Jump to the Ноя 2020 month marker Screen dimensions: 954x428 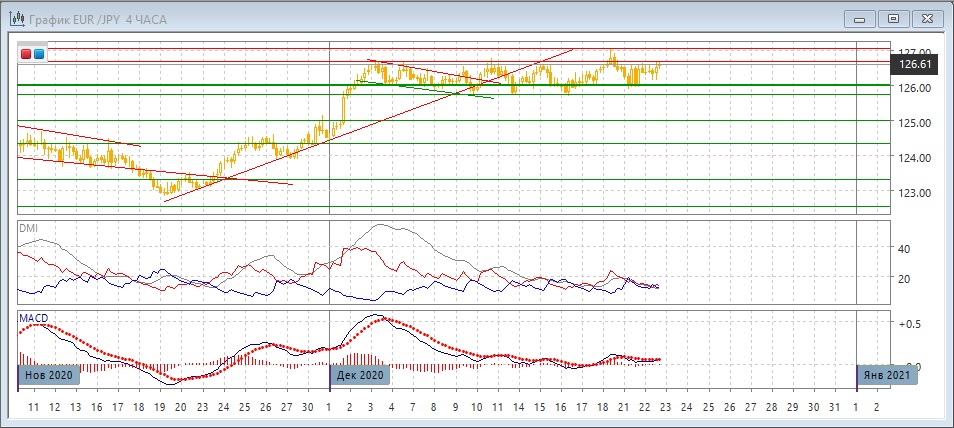pyautogui.click(x=48, y=375)
